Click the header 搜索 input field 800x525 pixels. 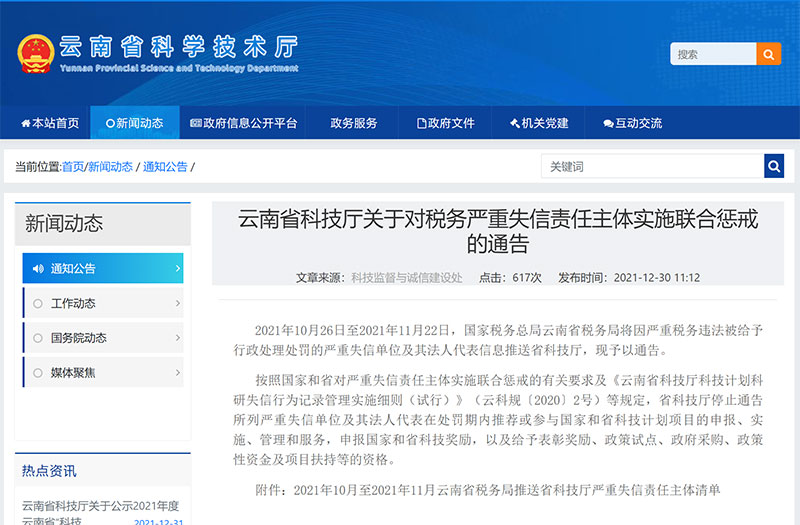tap(713, 54)
